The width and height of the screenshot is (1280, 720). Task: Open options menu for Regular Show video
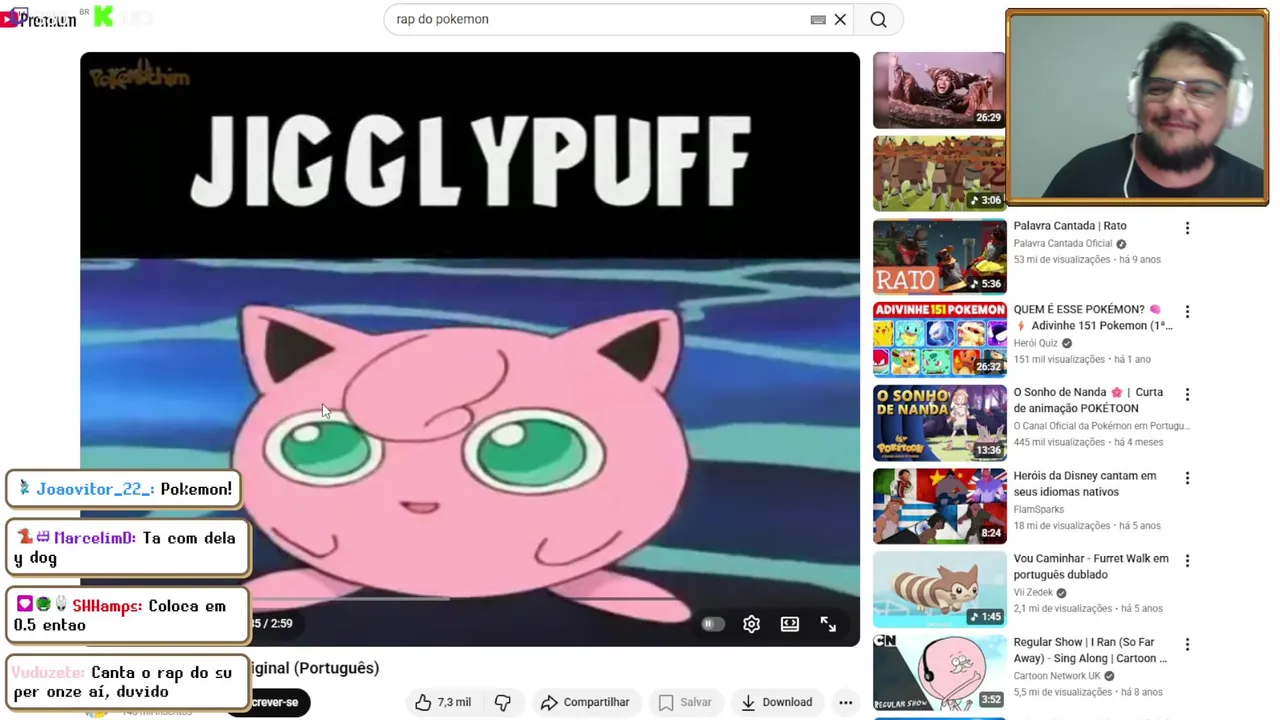[x=1187, y=643]
